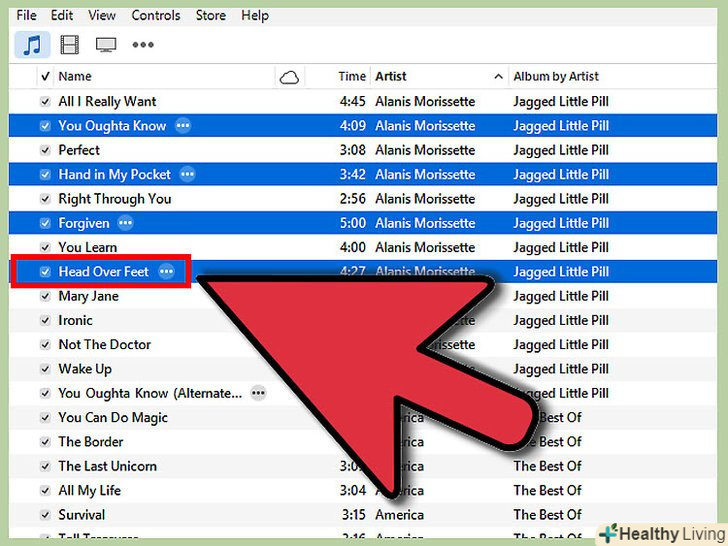Uncheck the Mary Jane checkbox

pos(45,296)
